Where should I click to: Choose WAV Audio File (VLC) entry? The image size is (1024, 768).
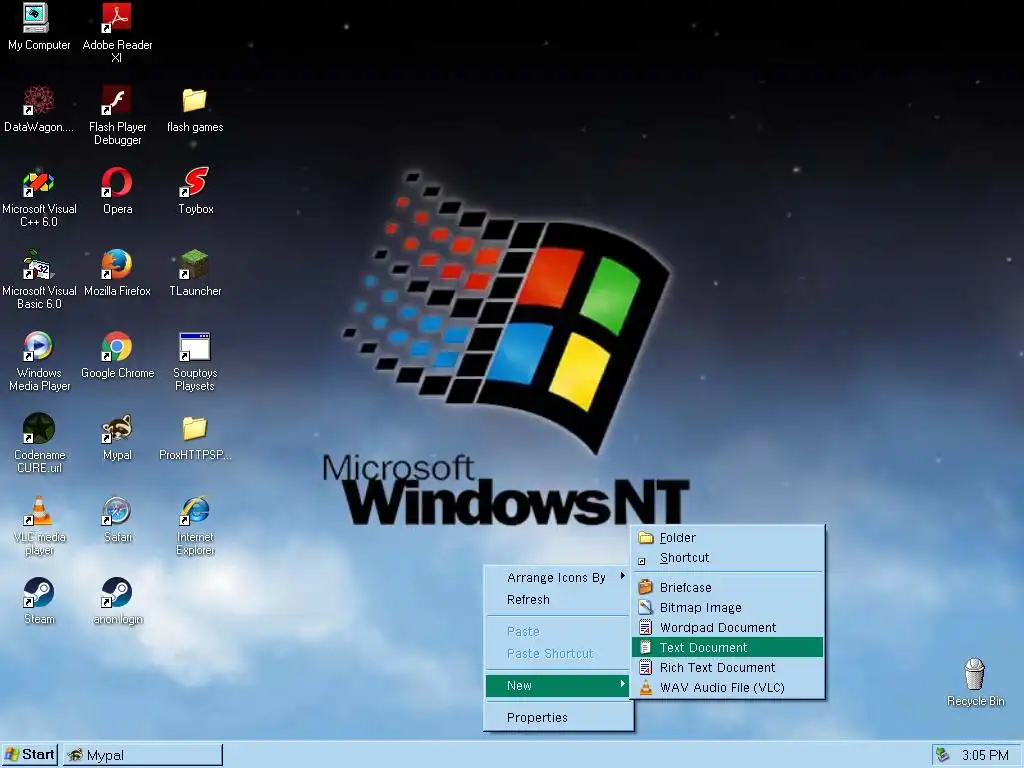(x=728, y=687)
